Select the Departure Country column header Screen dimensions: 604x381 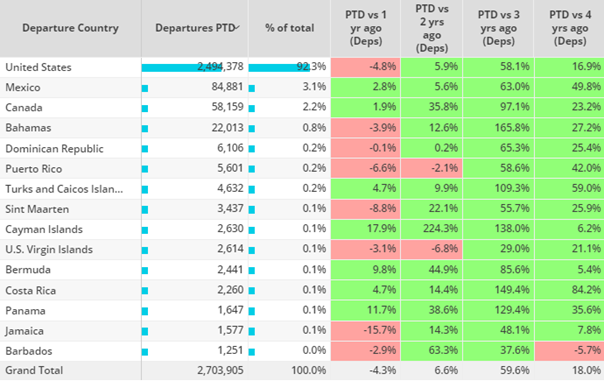[70, 28]
